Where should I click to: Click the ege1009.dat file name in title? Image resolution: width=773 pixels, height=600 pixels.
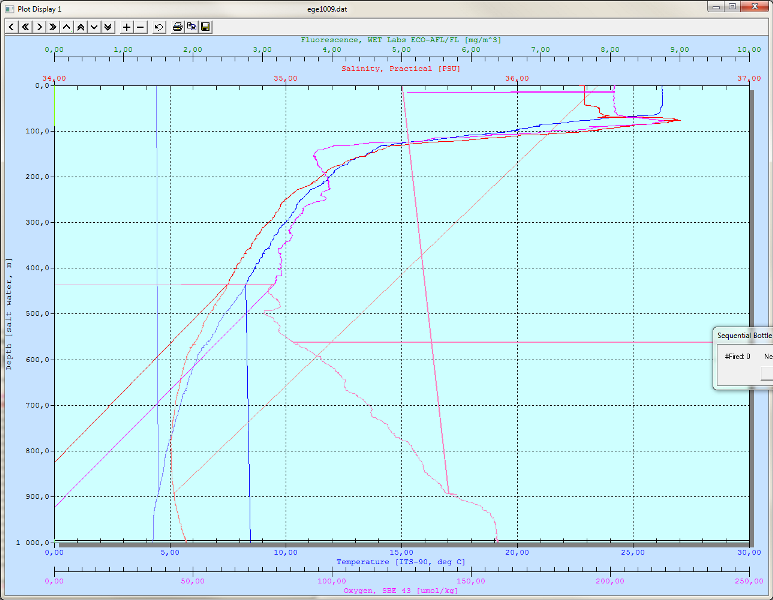(327, 9)
